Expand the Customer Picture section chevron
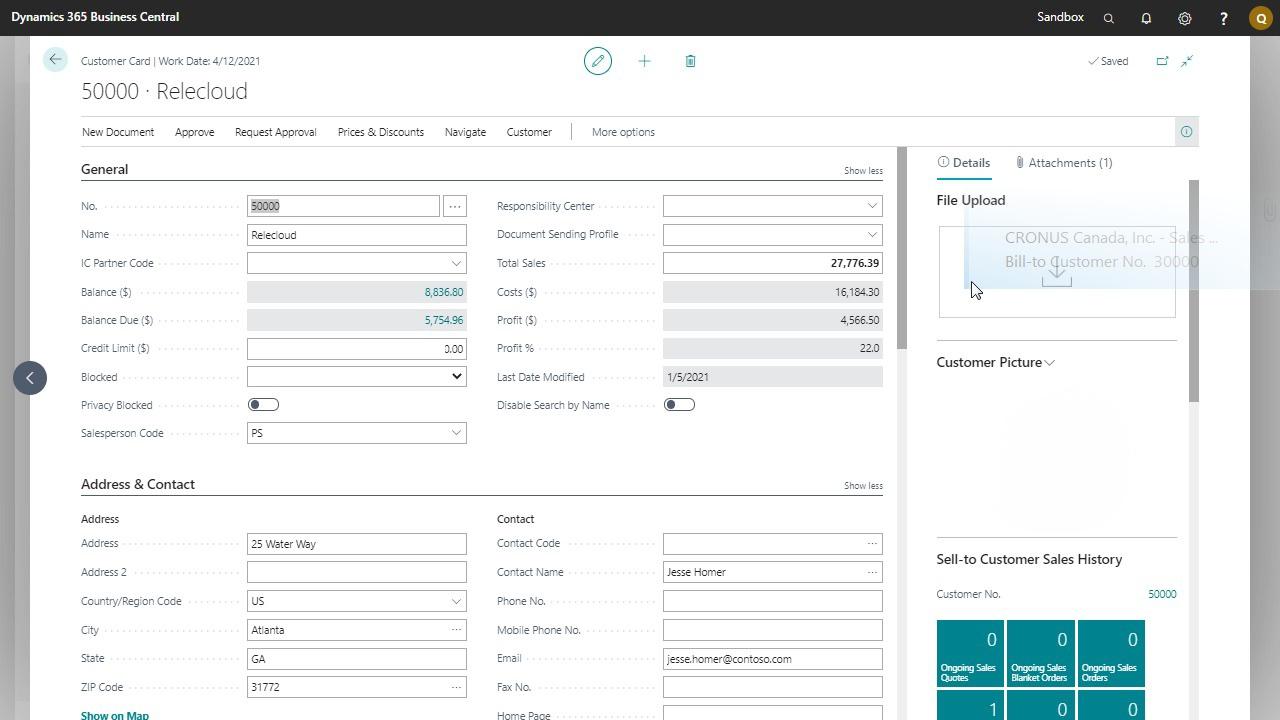1280x720 pixels. point(1049,363)
